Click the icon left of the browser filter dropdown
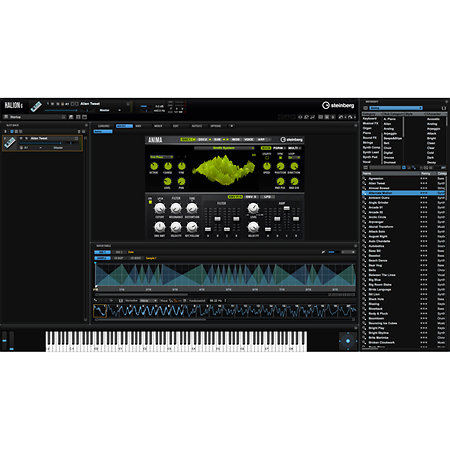Screen dimensions: 450x450 point(365,108)
